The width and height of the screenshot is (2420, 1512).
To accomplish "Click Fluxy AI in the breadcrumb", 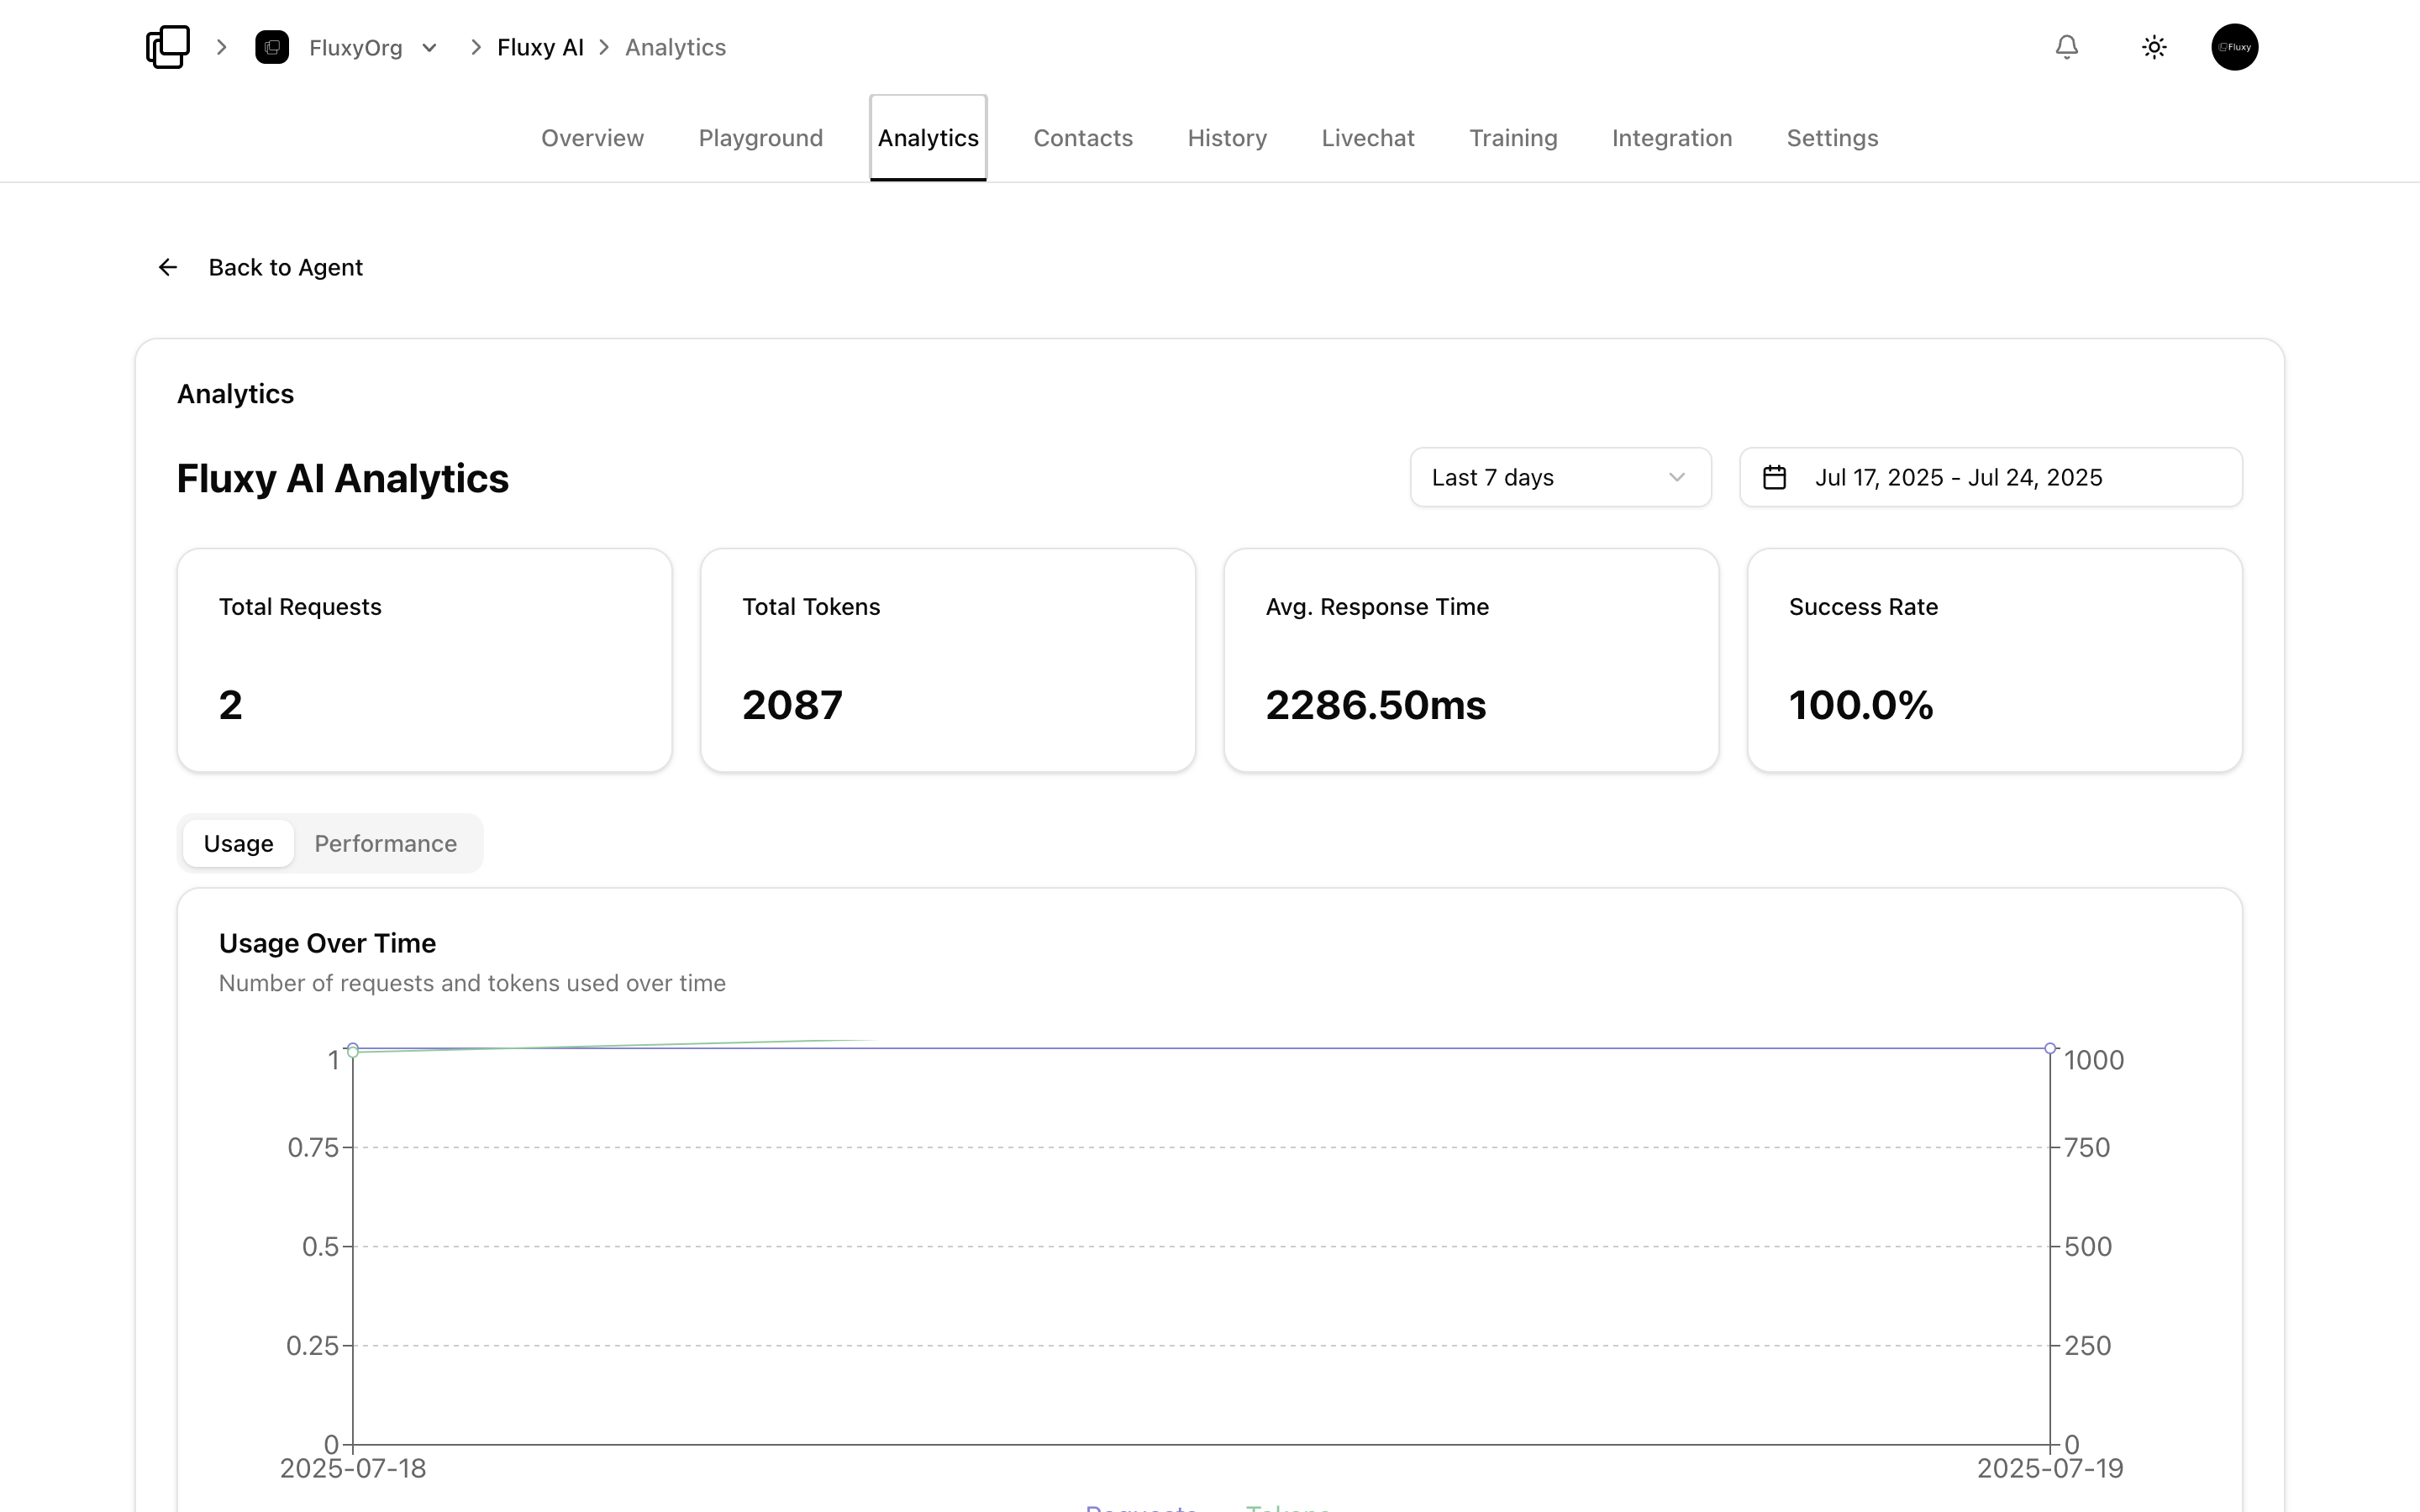I will (x=540, y=47).
